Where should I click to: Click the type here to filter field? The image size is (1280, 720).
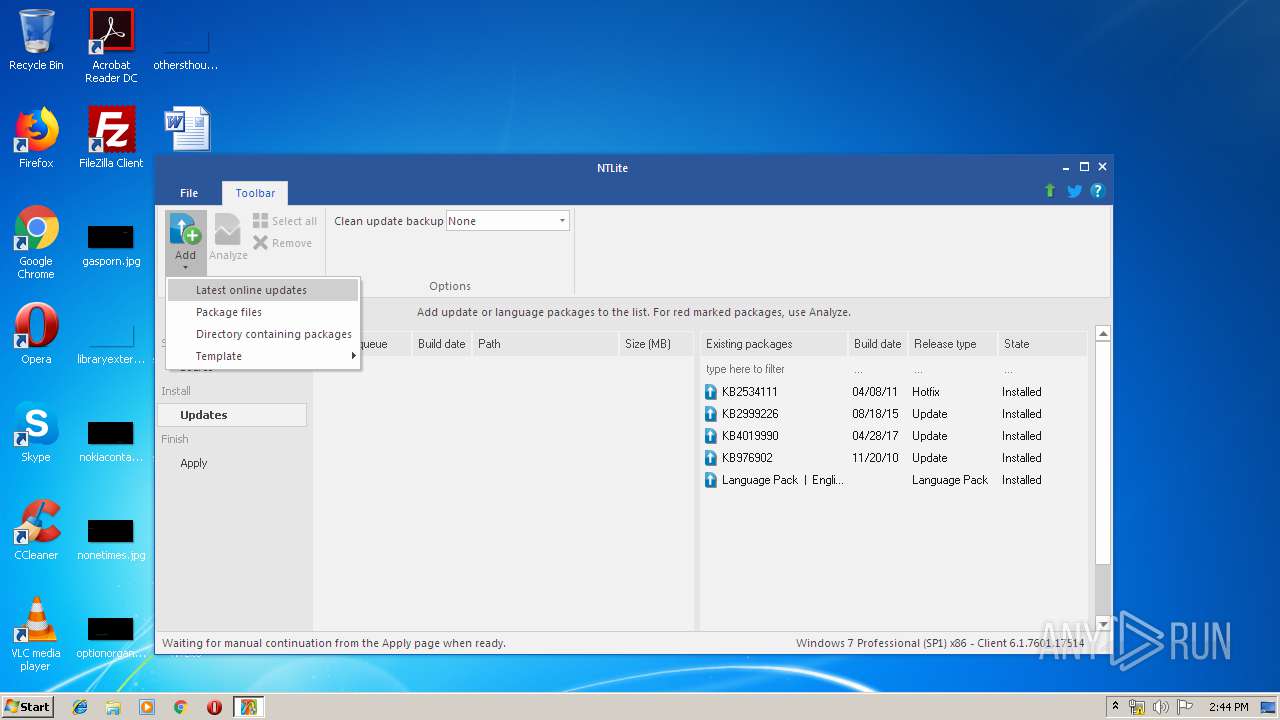pyautogui.click(x=773, y=369)
